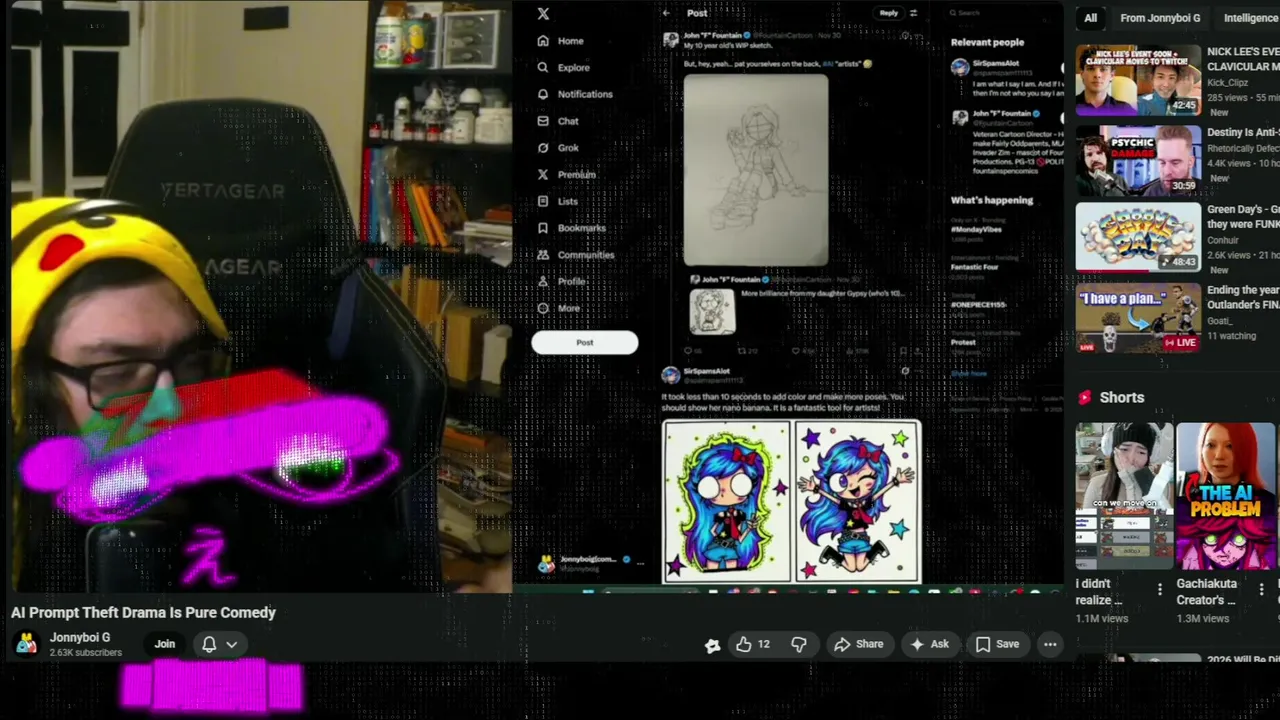Image resolution: width=1280 pixels, height=720 pixels.
Task: Open the Jonnyboi G channel name link
Action: (x=80, y=638)
